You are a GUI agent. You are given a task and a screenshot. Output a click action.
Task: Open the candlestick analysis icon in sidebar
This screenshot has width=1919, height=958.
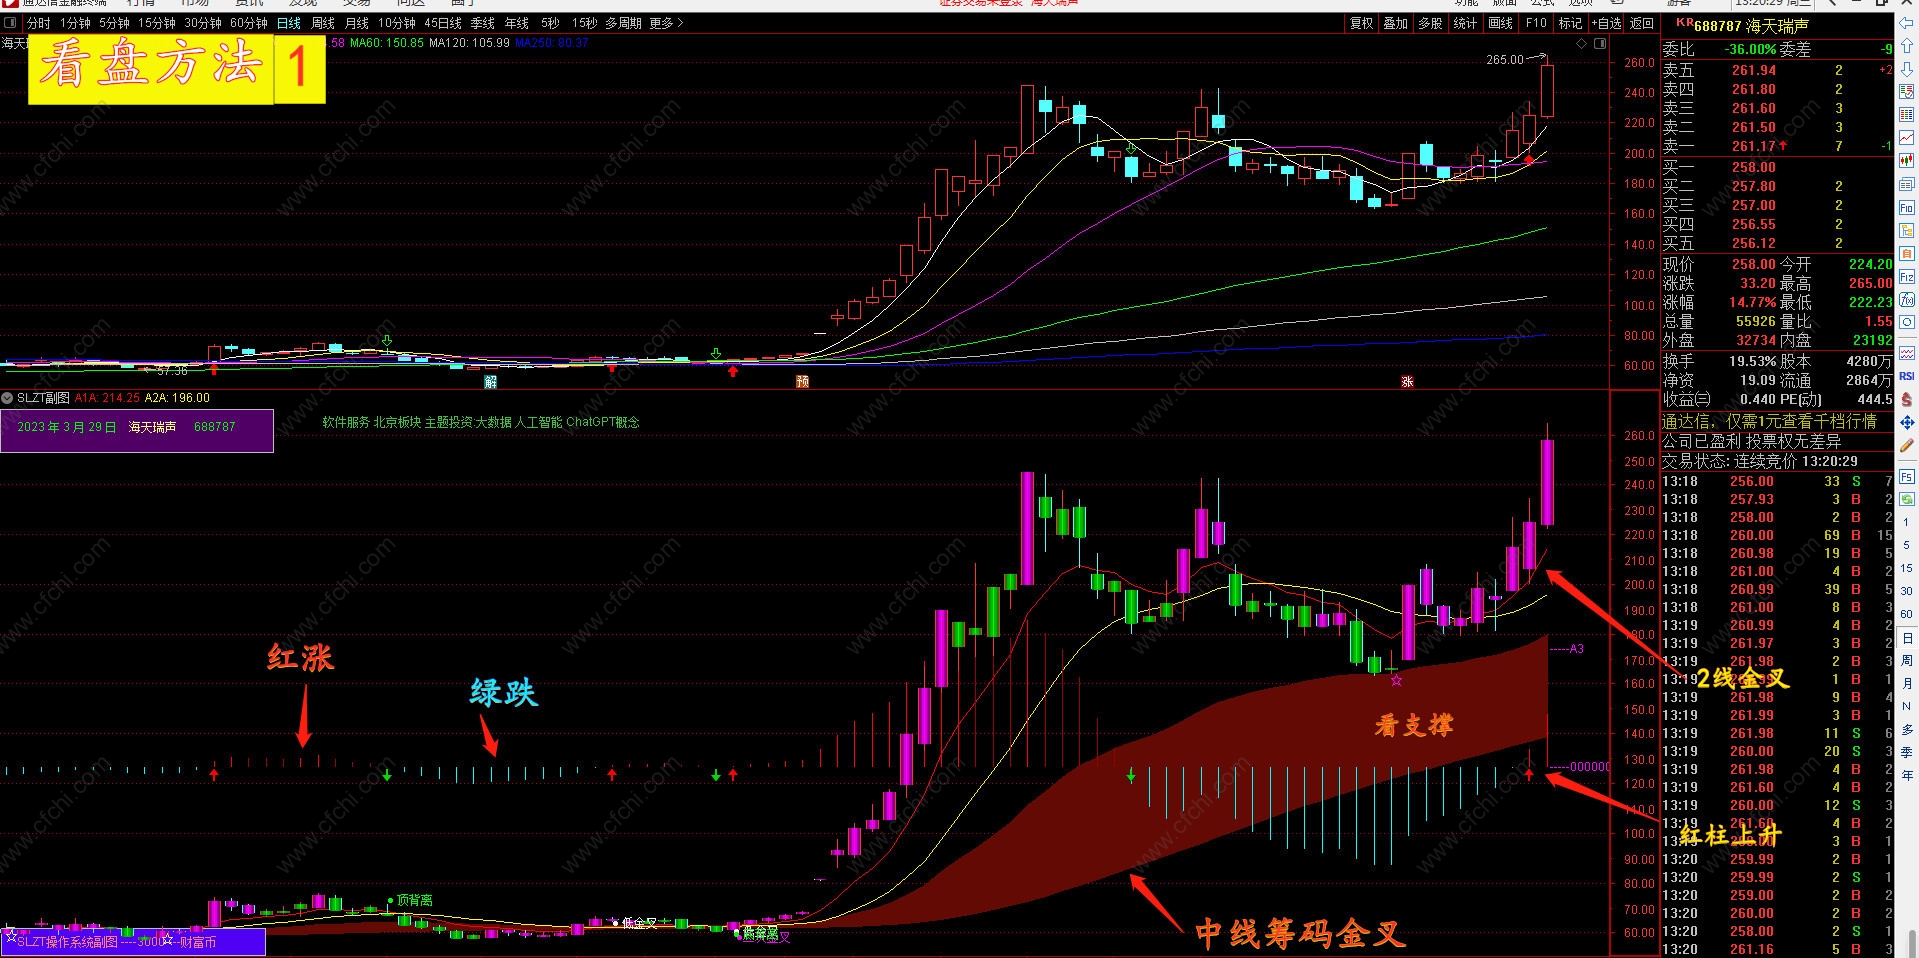tap(1906, 160)
